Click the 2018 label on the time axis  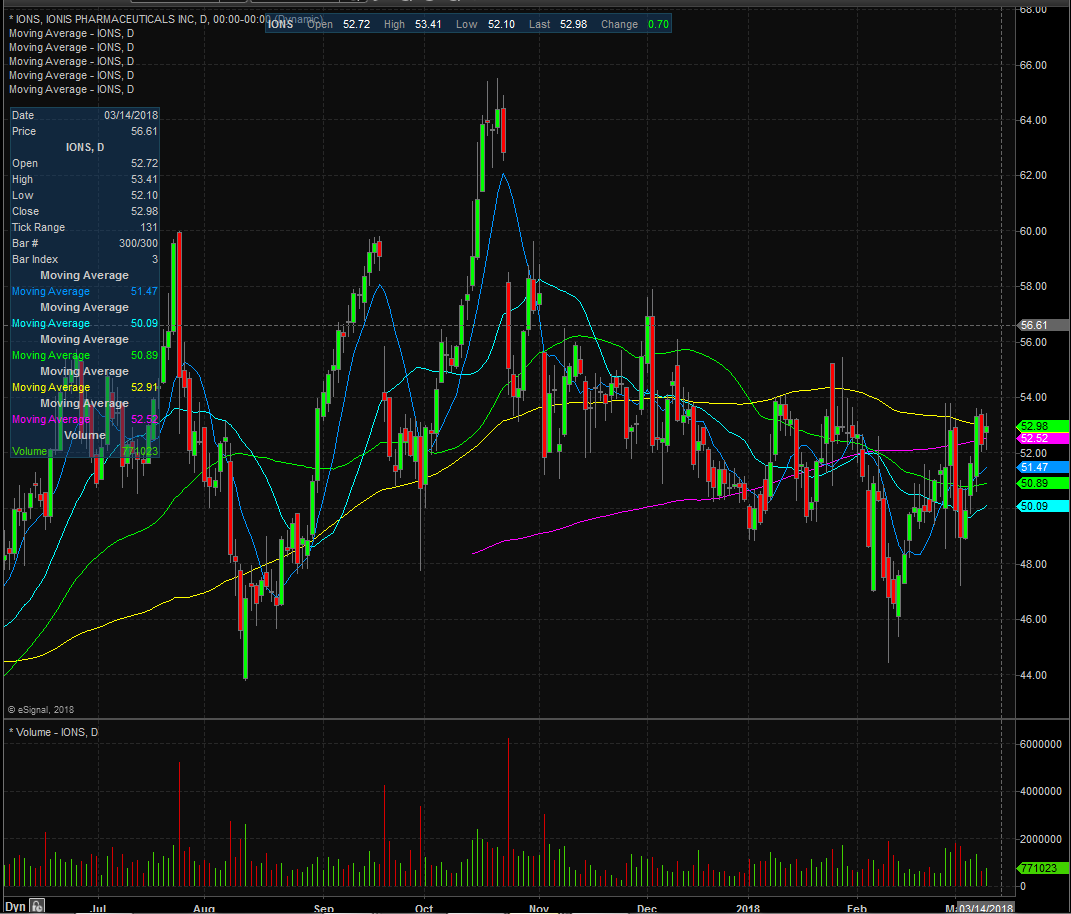(748, 909)
